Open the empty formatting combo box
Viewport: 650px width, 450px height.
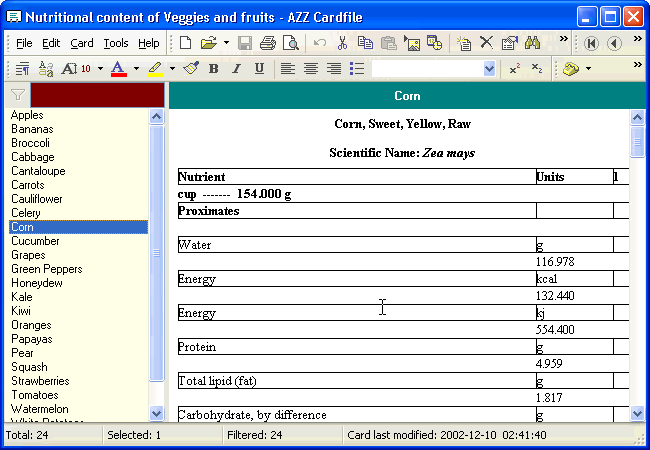coord(434,68)
